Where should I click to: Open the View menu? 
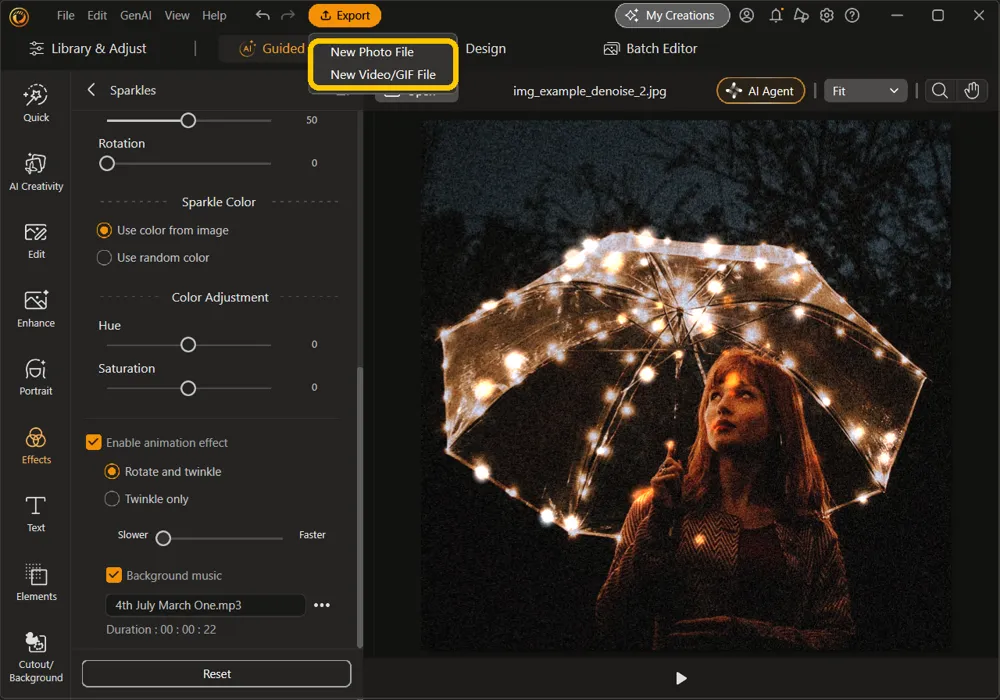point(177,15)
